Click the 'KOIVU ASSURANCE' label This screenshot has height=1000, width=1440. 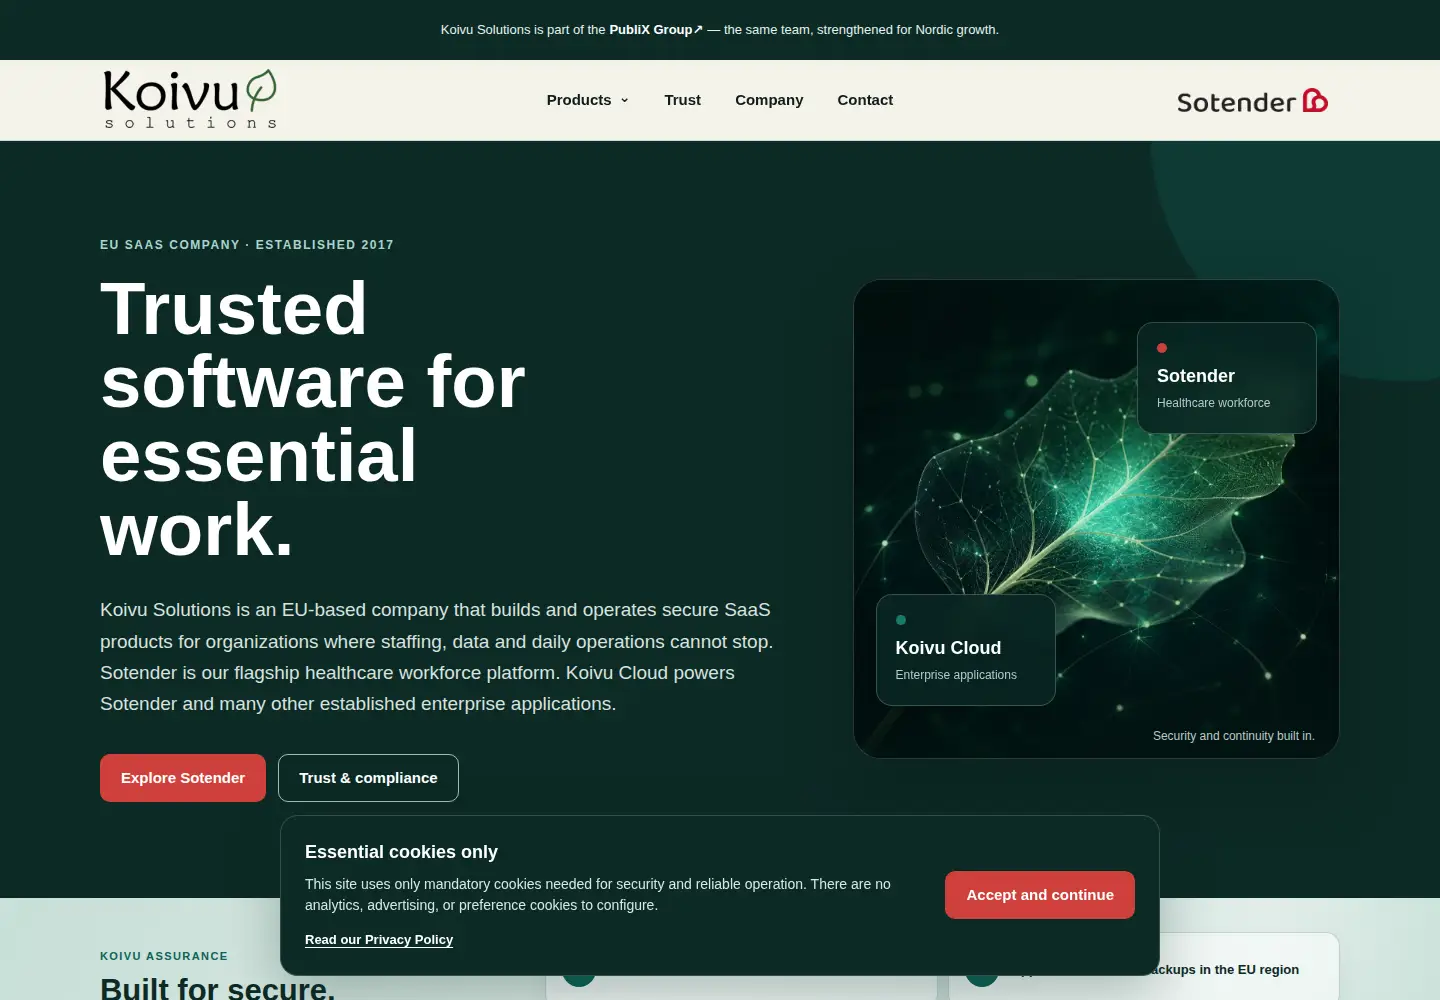coord(164,956)
